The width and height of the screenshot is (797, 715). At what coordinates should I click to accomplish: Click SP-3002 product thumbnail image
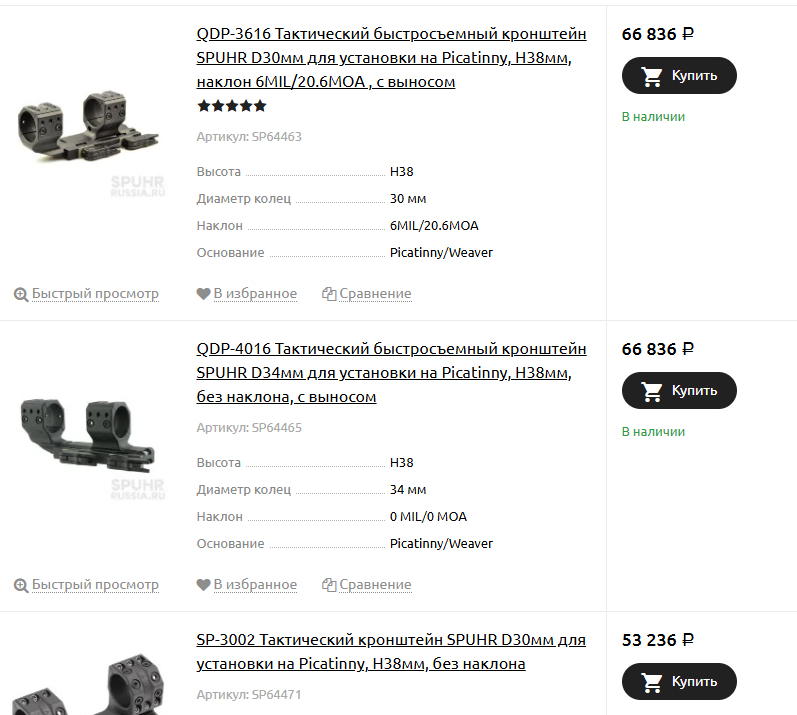tap(89, 683)
